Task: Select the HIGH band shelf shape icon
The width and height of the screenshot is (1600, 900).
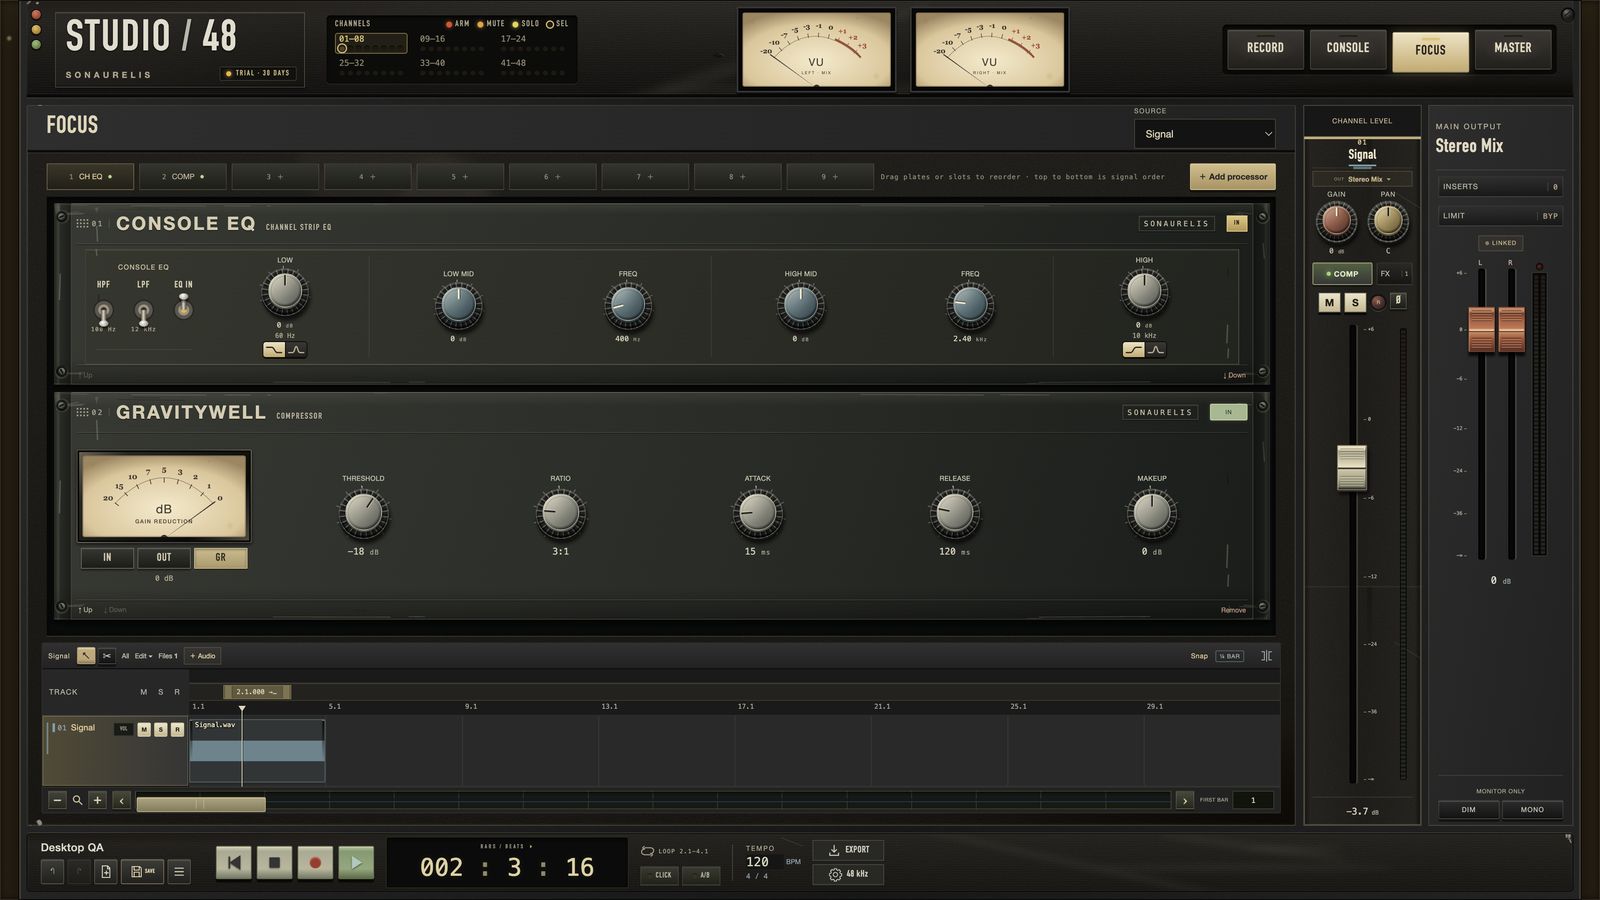Action: (1133, 350)
